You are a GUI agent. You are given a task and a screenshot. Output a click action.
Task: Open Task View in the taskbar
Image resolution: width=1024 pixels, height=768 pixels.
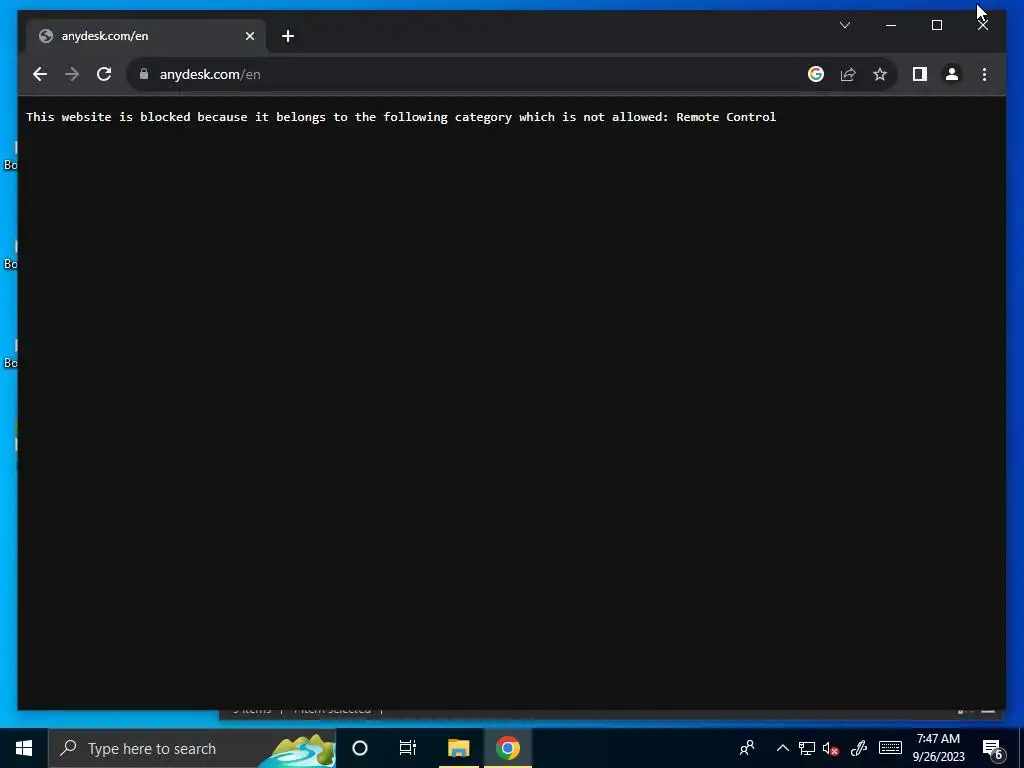(x=408, y=748)
